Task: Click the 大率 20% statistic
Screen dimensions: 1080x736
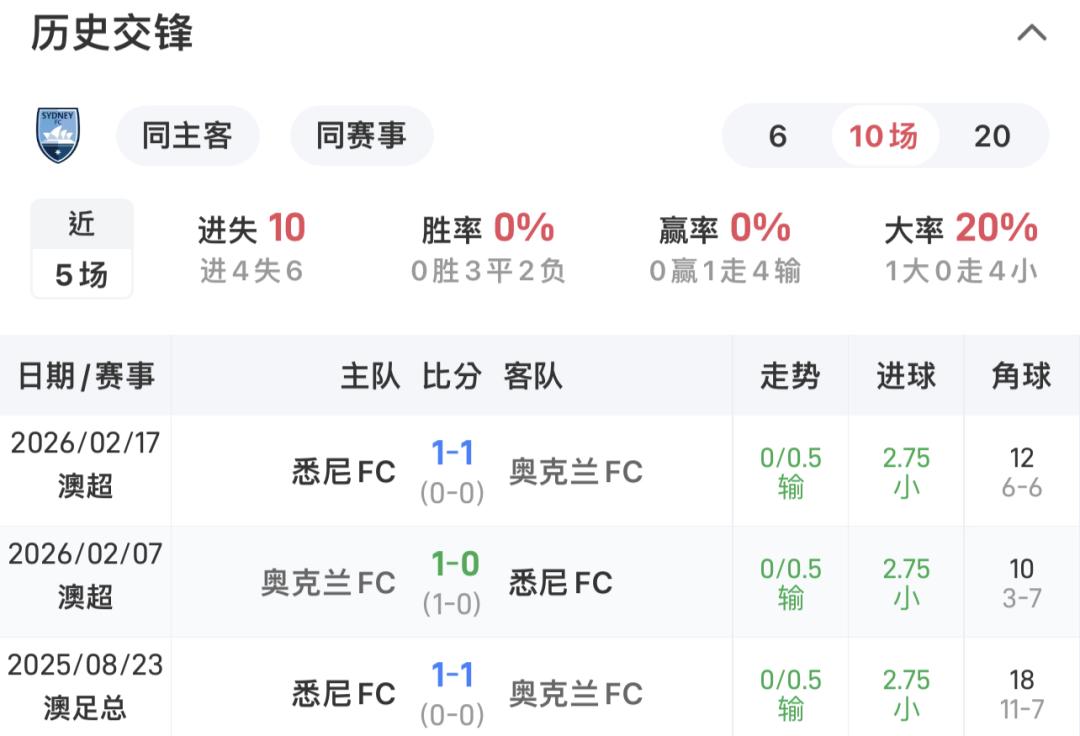Action: tap(961, 246)
